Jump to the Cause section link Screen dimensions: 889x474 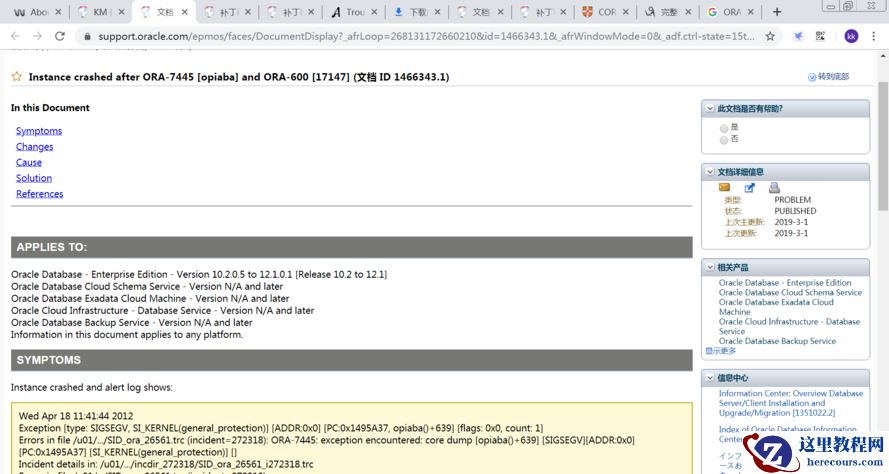pos(28,163)
